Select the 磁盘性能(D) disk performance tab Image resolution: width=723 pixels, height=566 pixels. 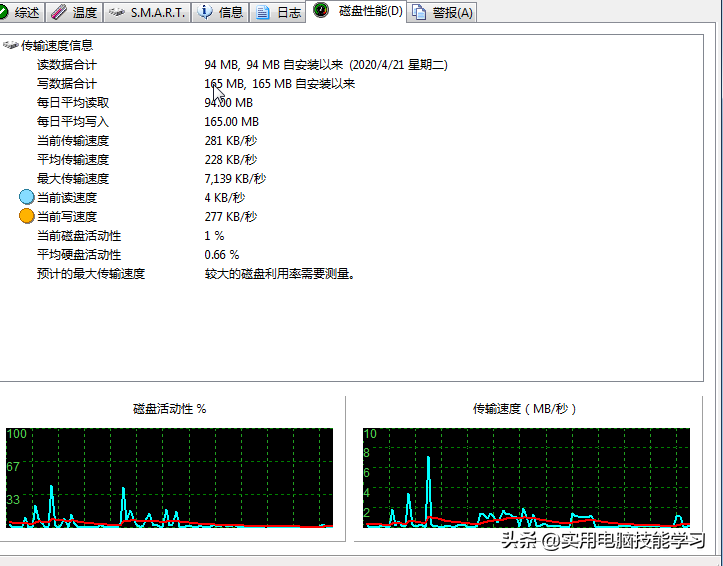point(356,11)
